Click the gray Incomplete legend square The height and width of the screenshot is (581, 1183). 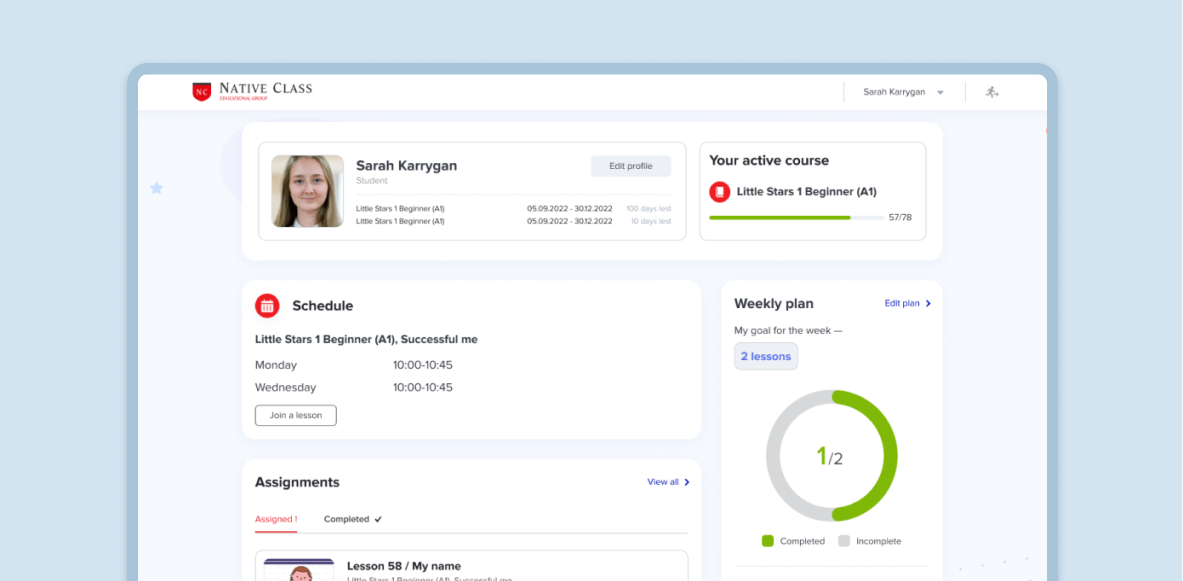844,541
